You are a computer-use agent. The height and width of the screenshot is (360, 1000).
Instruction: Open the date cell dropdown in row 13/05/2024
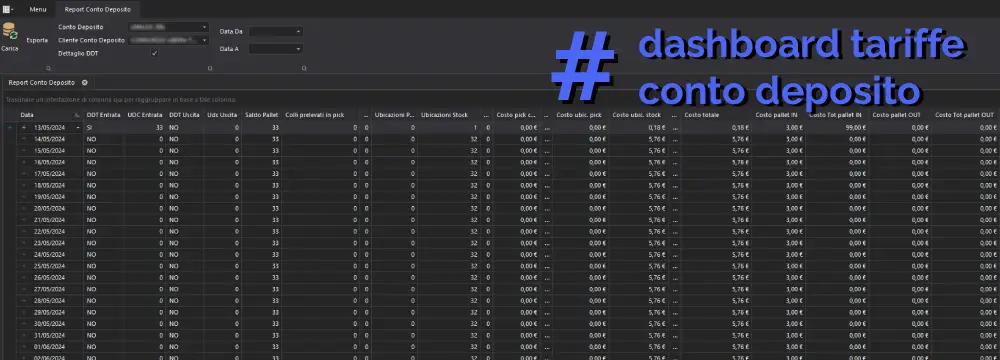[x=78, y=128]
